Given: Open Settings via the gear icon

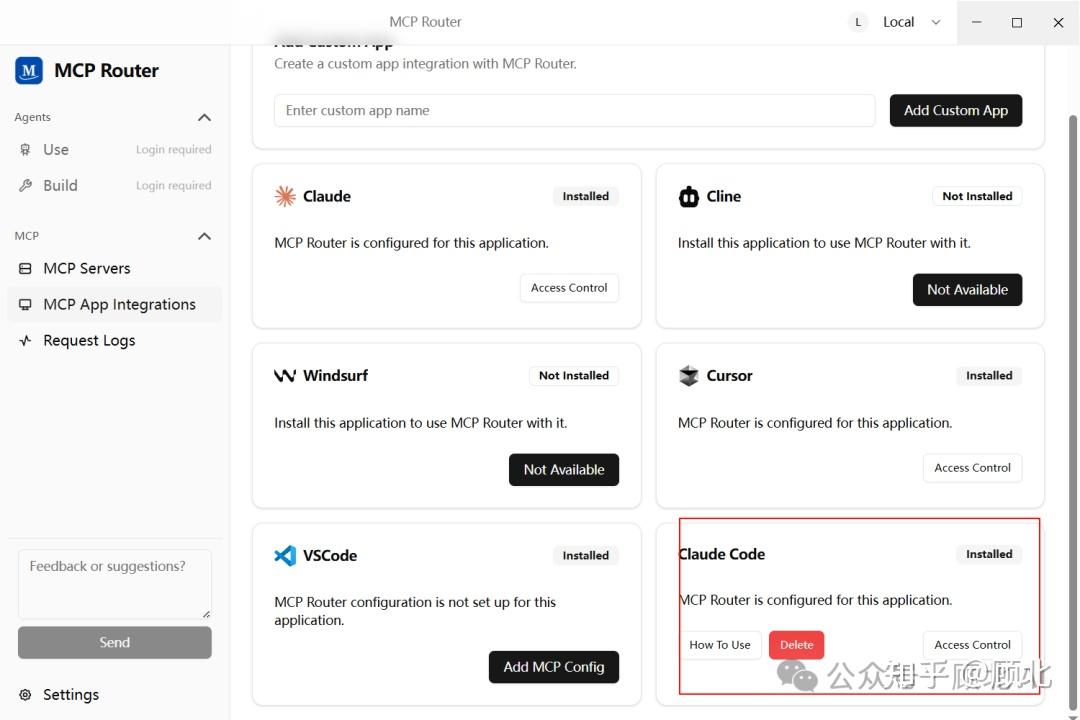Looking at the screenshot, I should [x=26, y=695].
